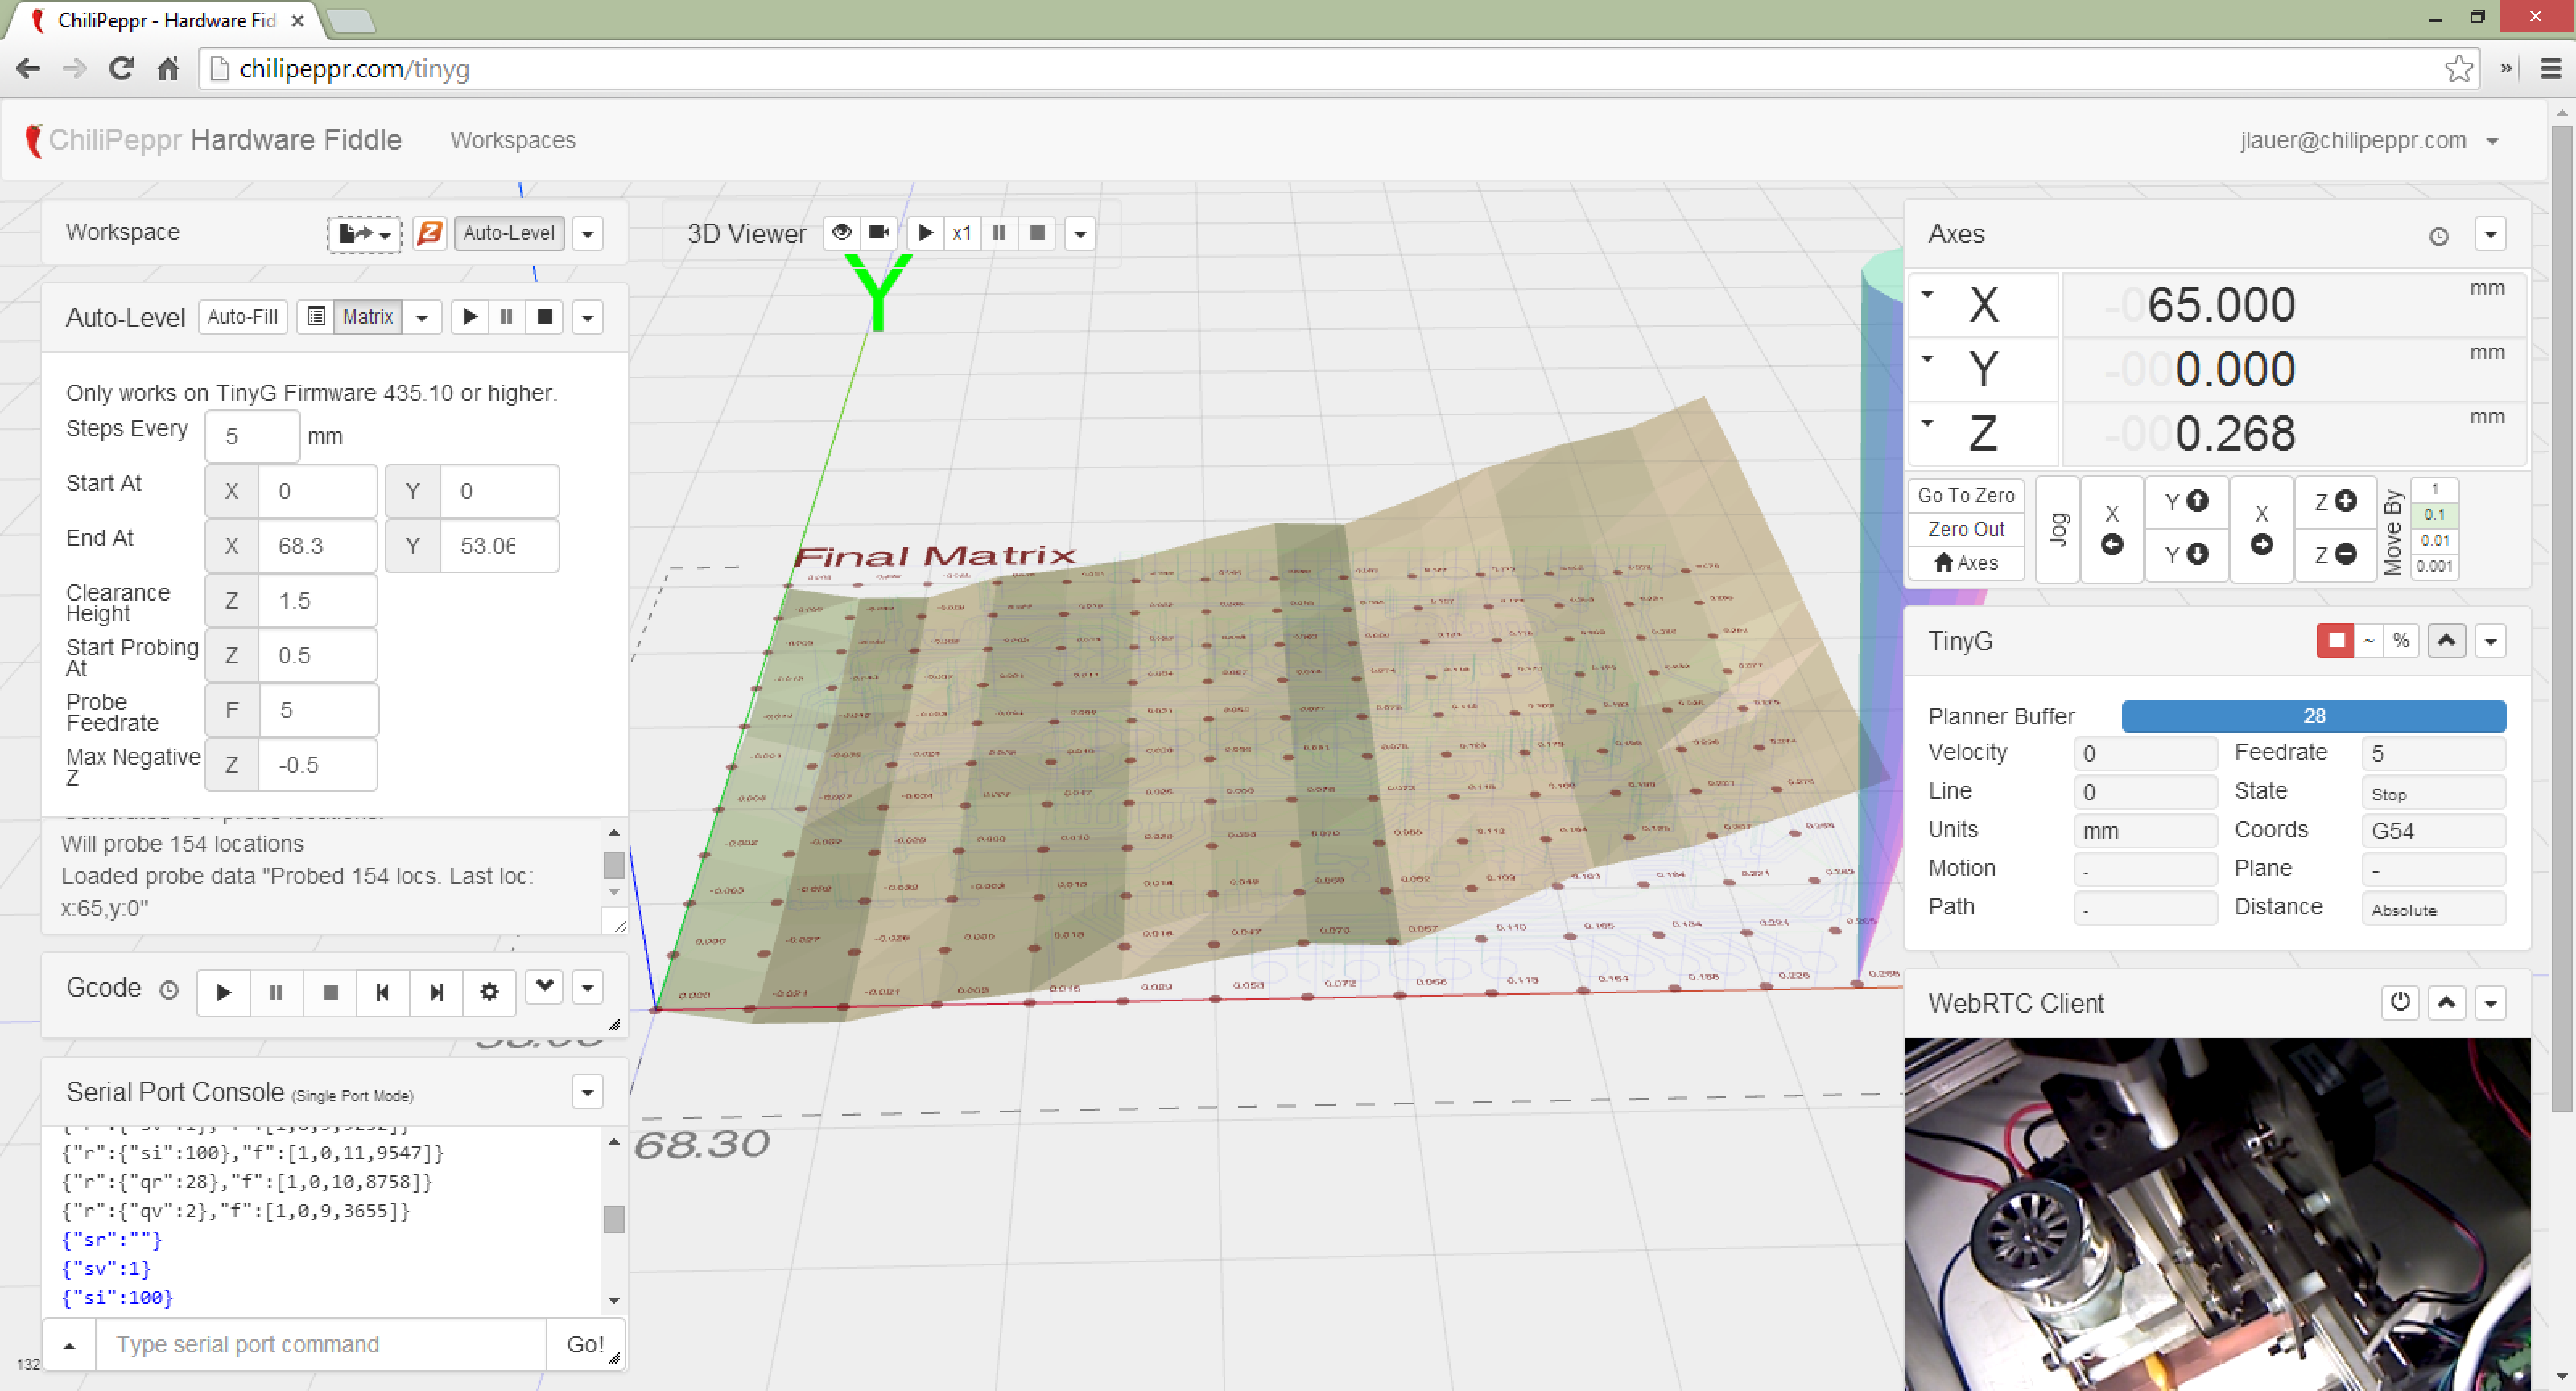Stop the Auto-Level probe run
2576x1391 pixels.
coord(545,317)
